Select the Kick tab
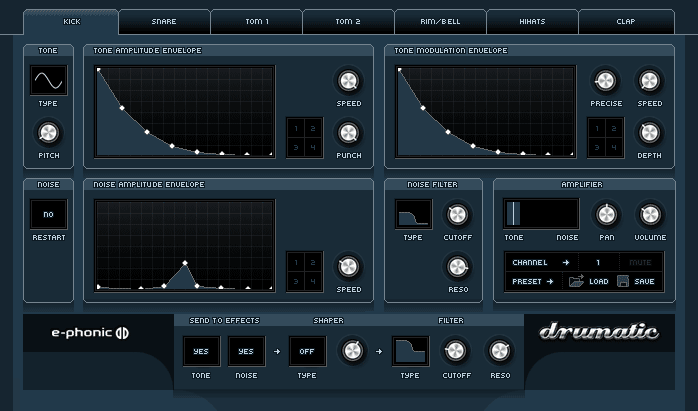This screenshot has width=698, height=411. pos(71,22)
